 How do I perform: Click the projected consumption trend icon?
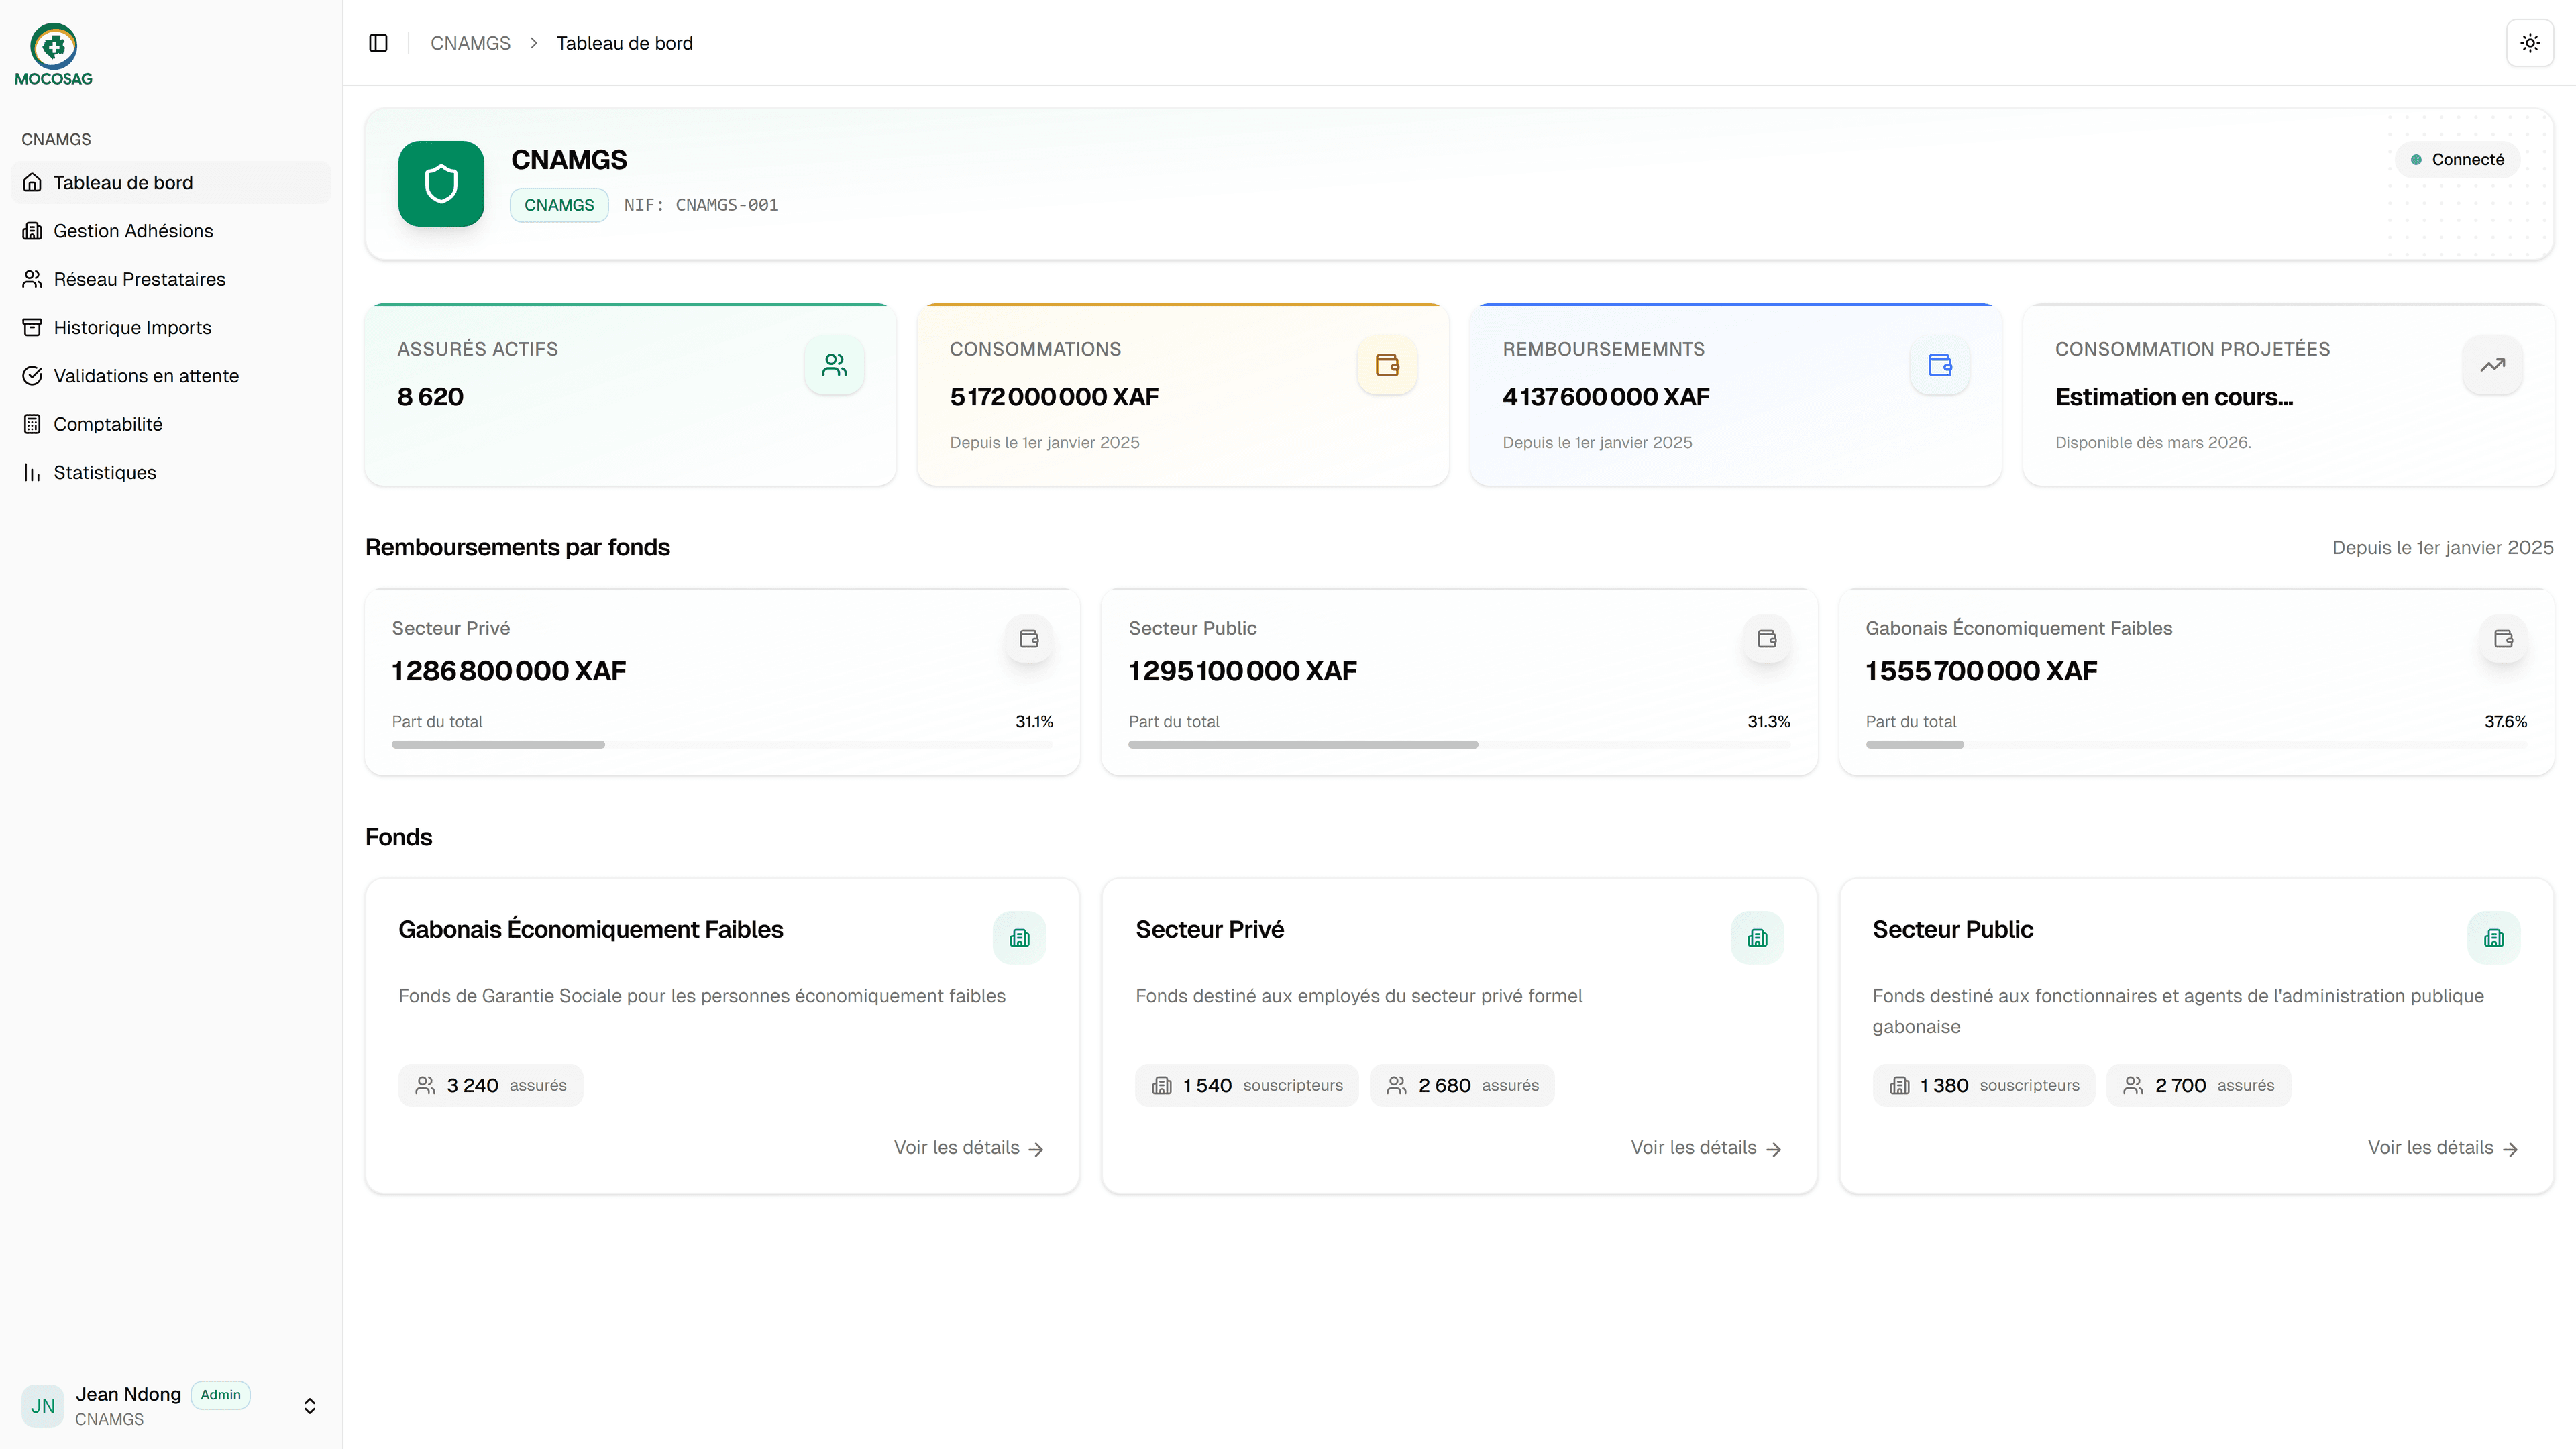2492,365
